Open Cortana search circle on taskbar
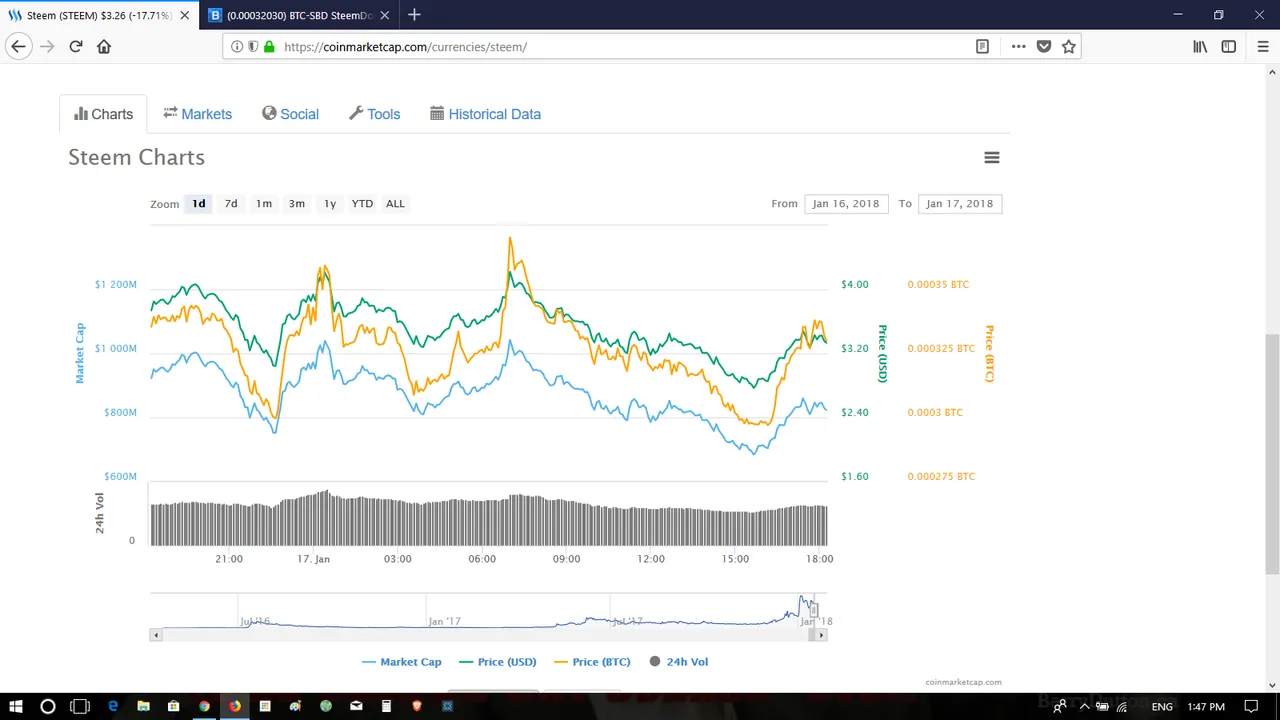The height and width of the screenshot is (720, 1280). point(47,706)
